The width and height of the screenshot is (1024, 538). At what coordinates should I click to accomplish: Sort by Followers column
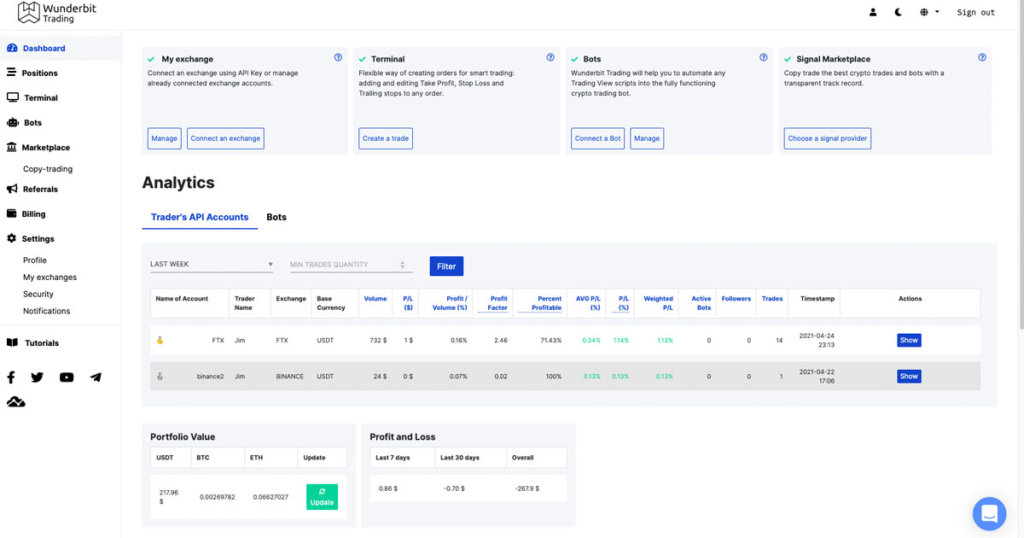tap(736, 299)
